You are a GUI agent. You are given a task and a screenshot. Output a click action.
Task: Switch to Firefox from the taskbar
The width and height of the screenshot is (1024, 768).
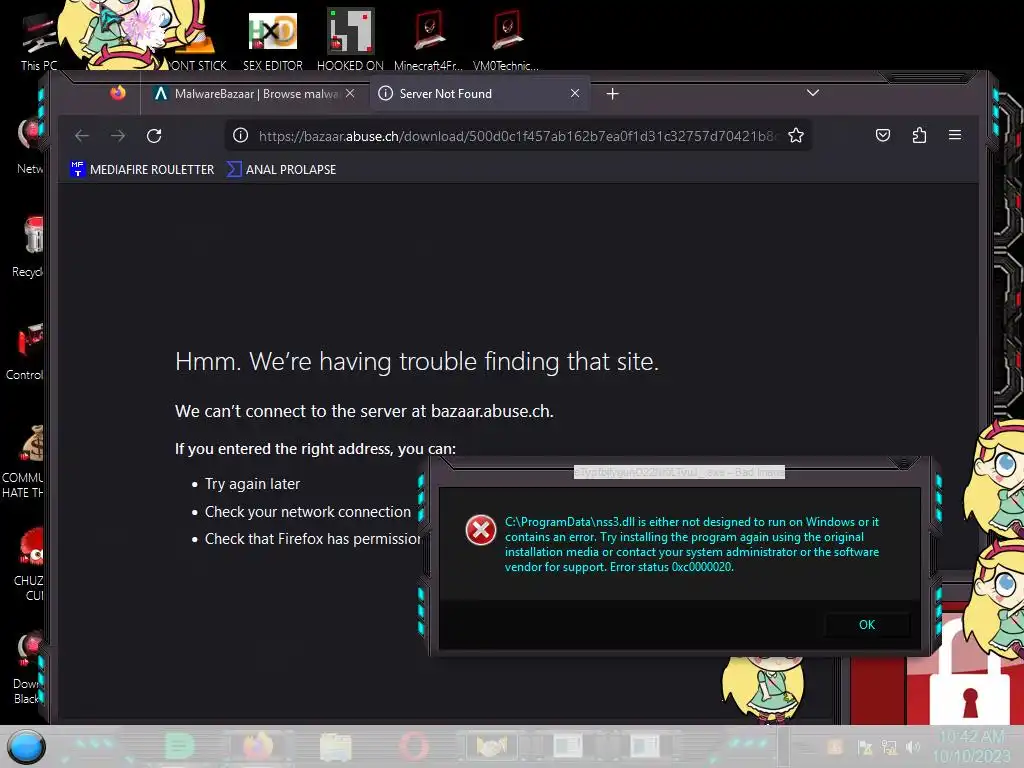[258, 746]
